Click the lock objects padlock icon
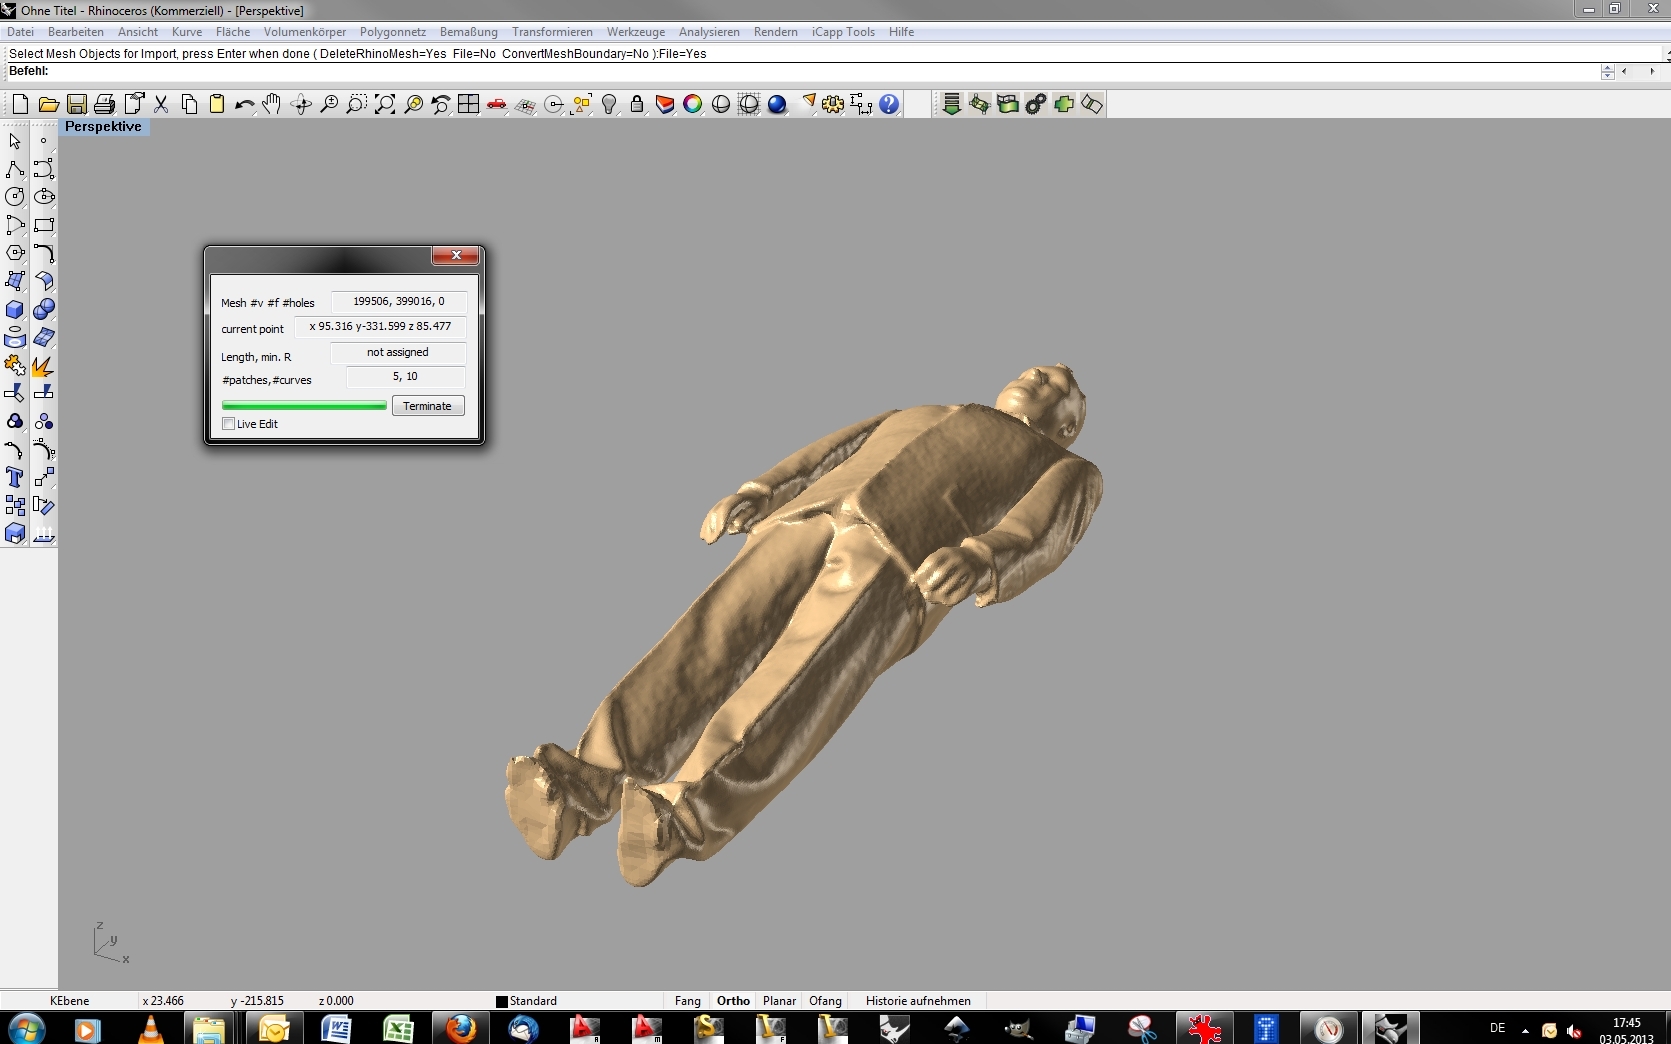The height and width of the screenshot is (1044, 1671). coord(636,104)
